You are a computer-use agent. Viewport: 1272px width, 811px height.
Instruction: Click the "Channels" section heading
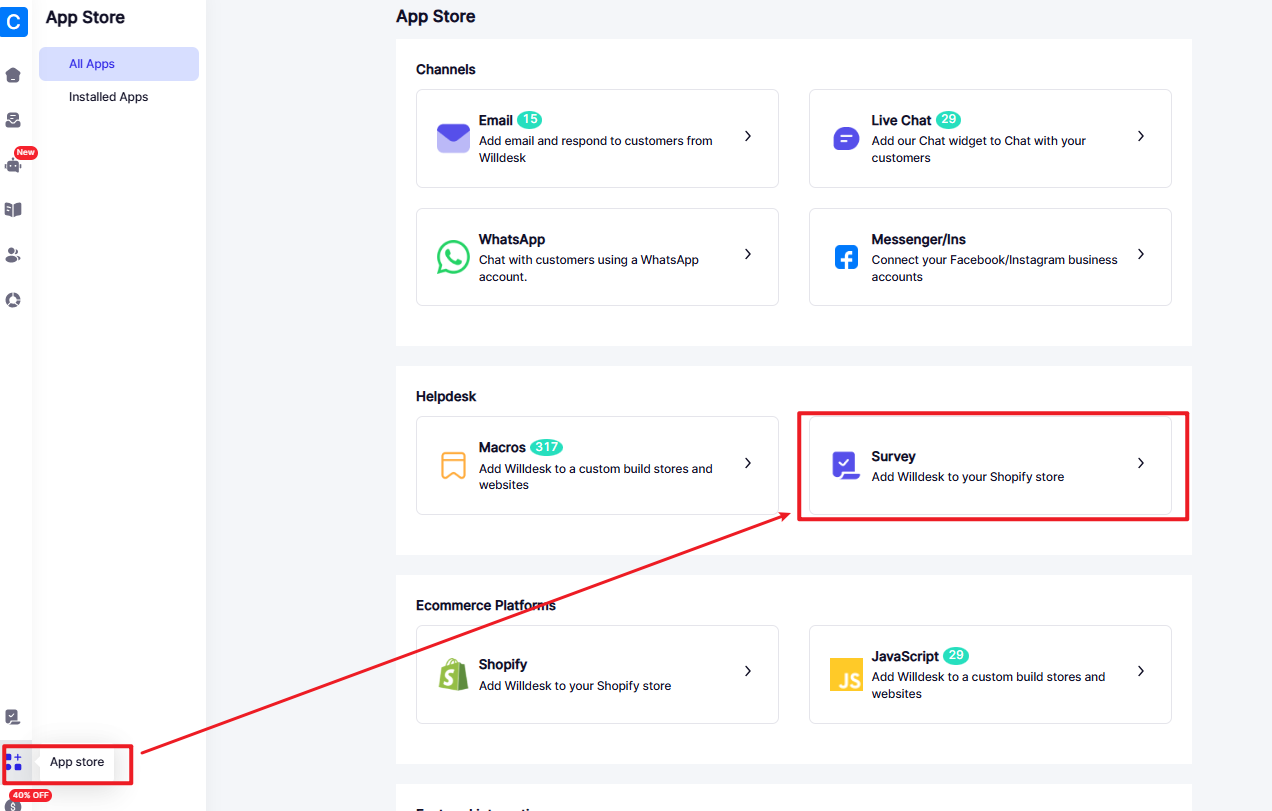coord(446,70)
